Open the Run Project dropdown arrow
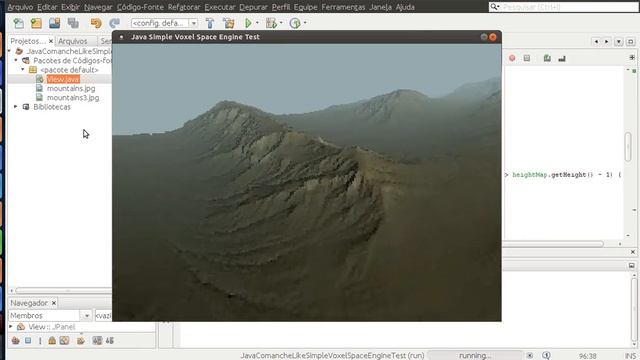Image resolution: width=640 pixels, height=360 pixels. pos(257,23)
